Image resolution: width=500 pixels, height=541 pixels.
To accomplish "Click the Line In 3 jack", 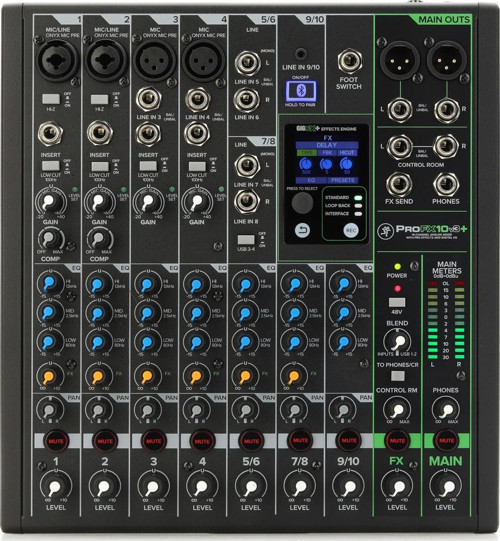I will click(148, 99).
